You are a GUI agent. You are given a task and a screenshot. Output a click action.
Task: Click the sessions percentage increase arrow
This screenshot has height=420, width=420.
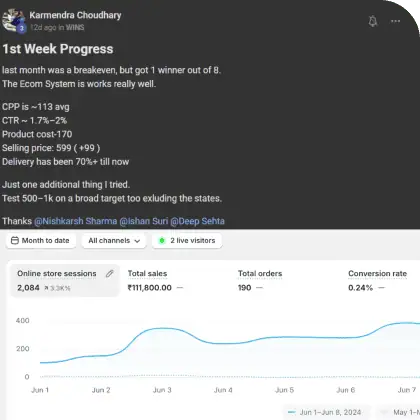coord(46,288)
